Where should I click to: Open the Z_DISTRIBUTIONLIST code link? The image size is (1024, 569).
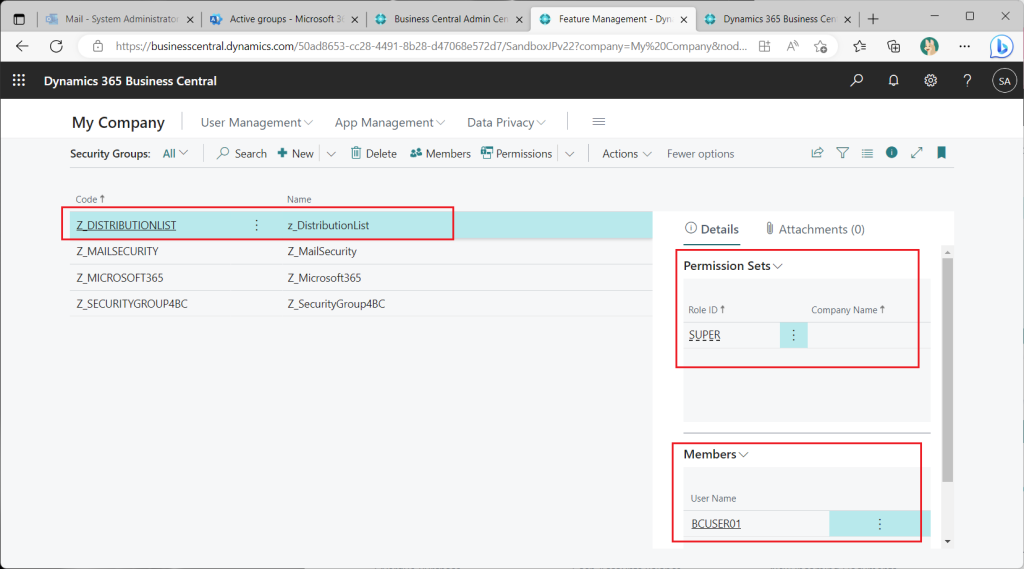pos(126,225)
